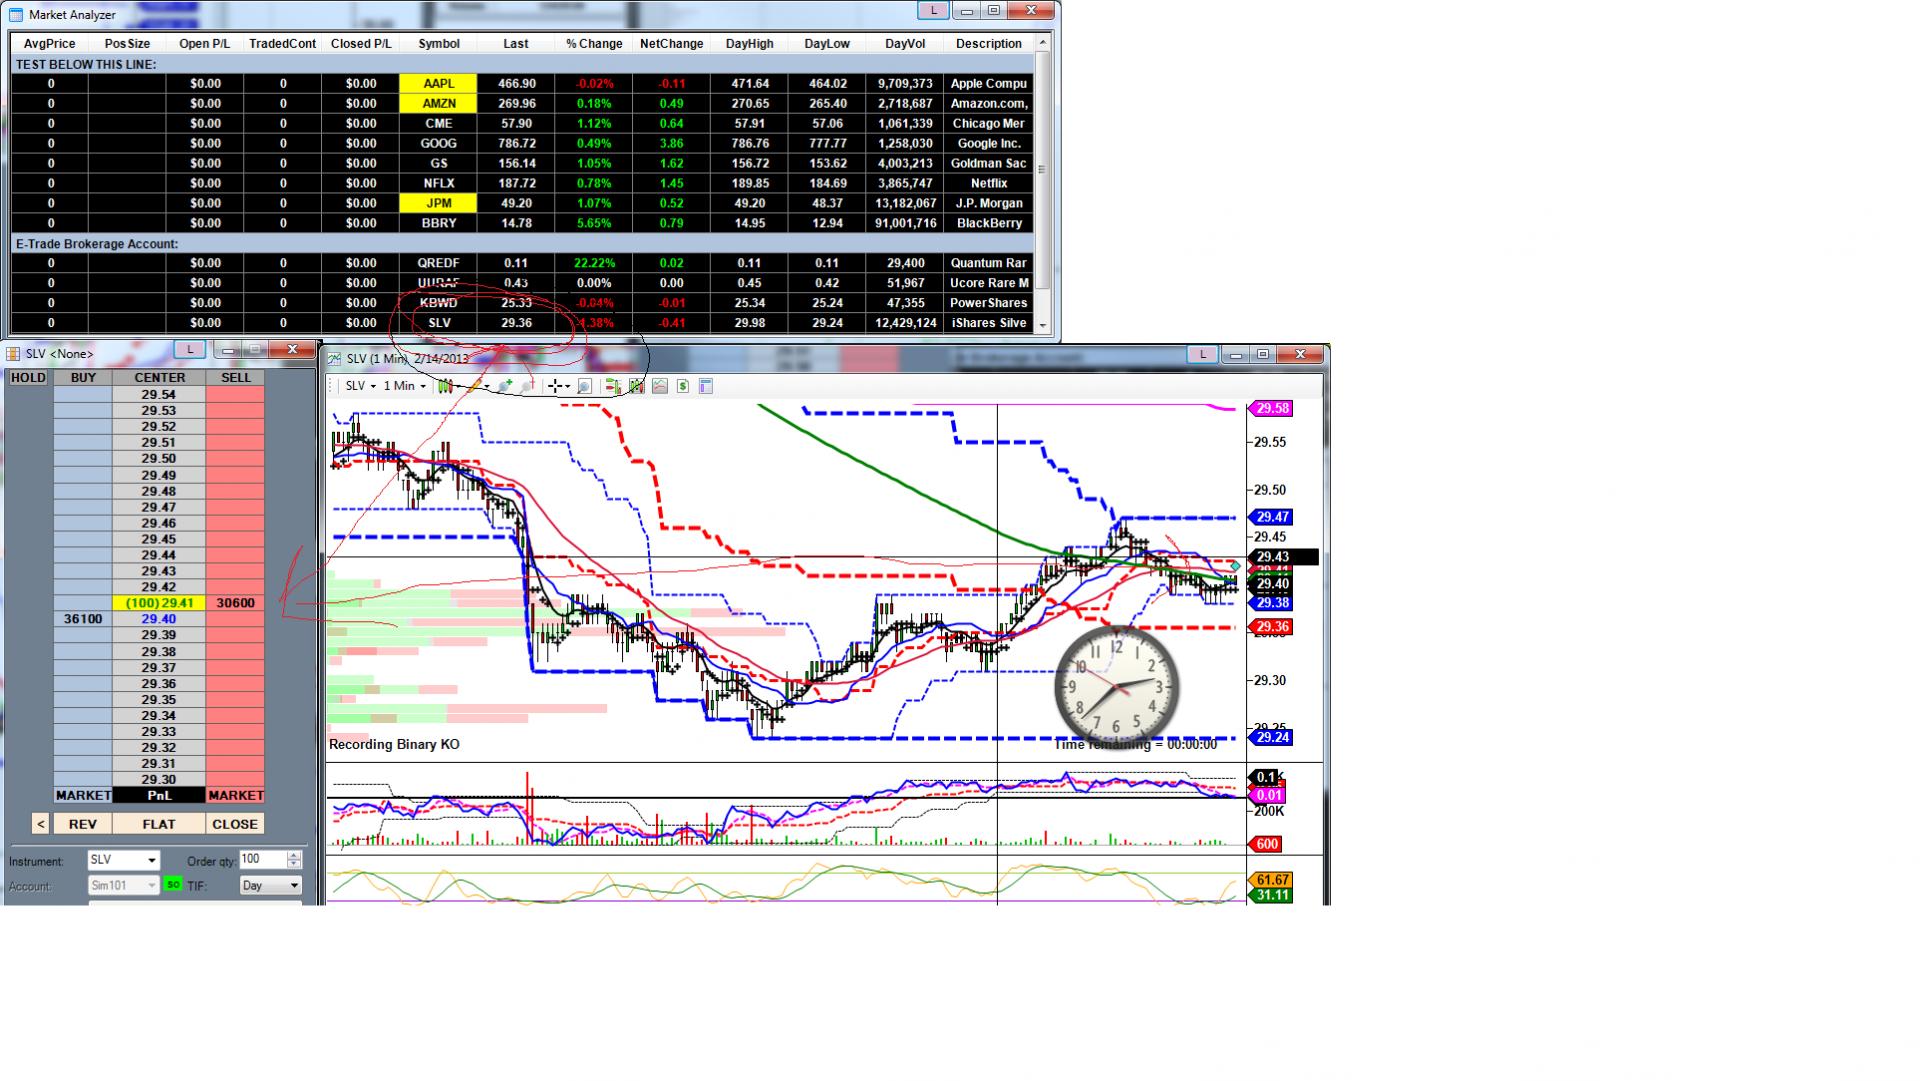Click the zoom out magnifier icon

[527, 386]
